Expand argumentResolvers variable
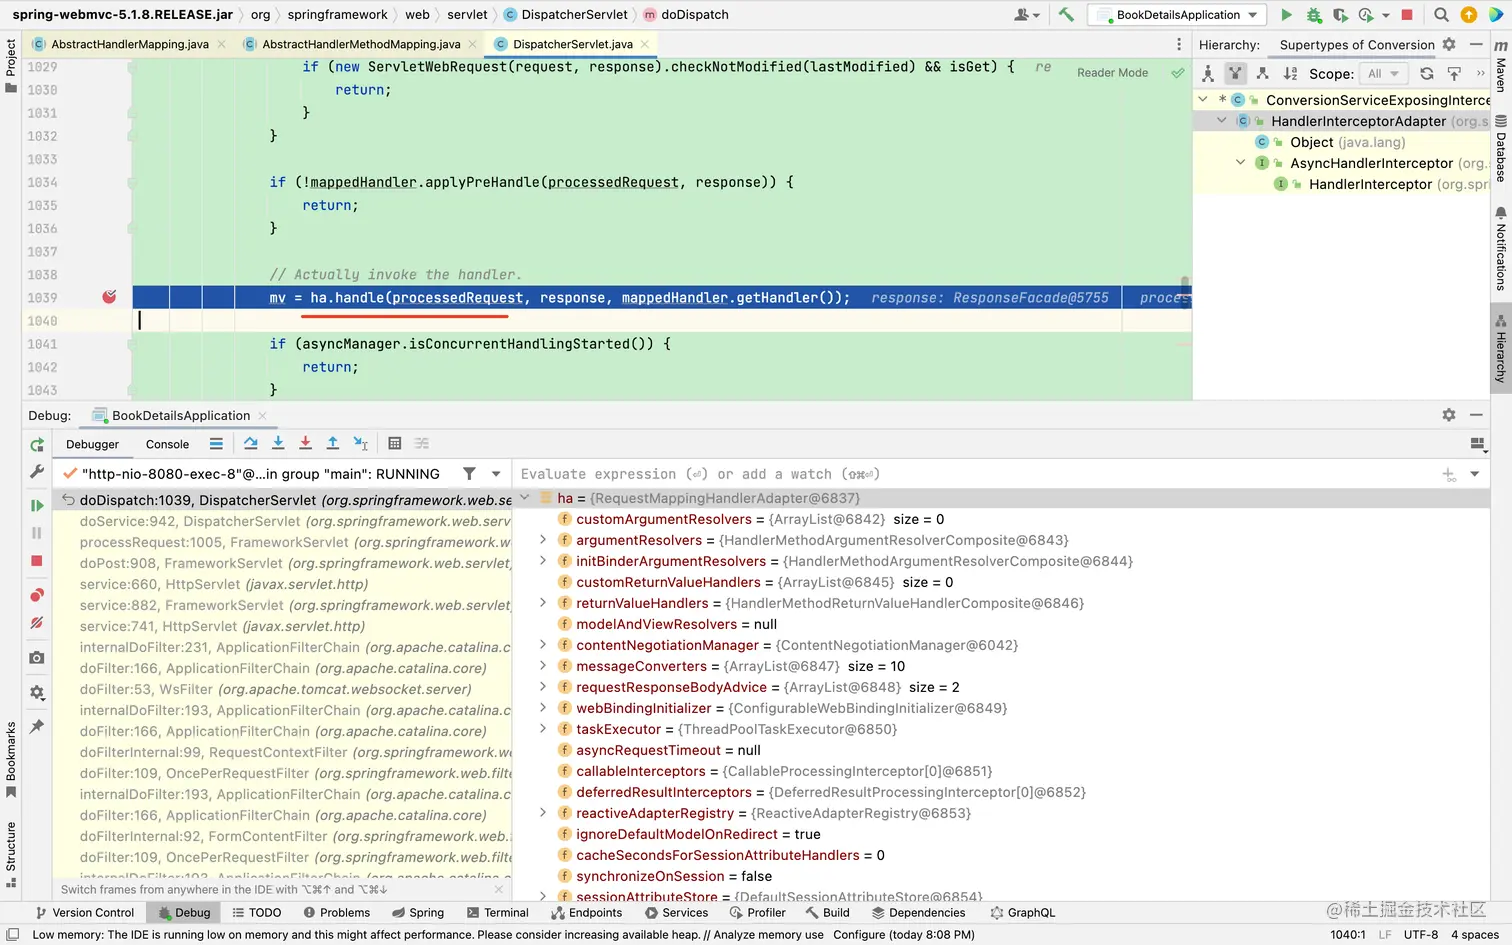Screen dimensions: 1512x945 pos(543,540)
